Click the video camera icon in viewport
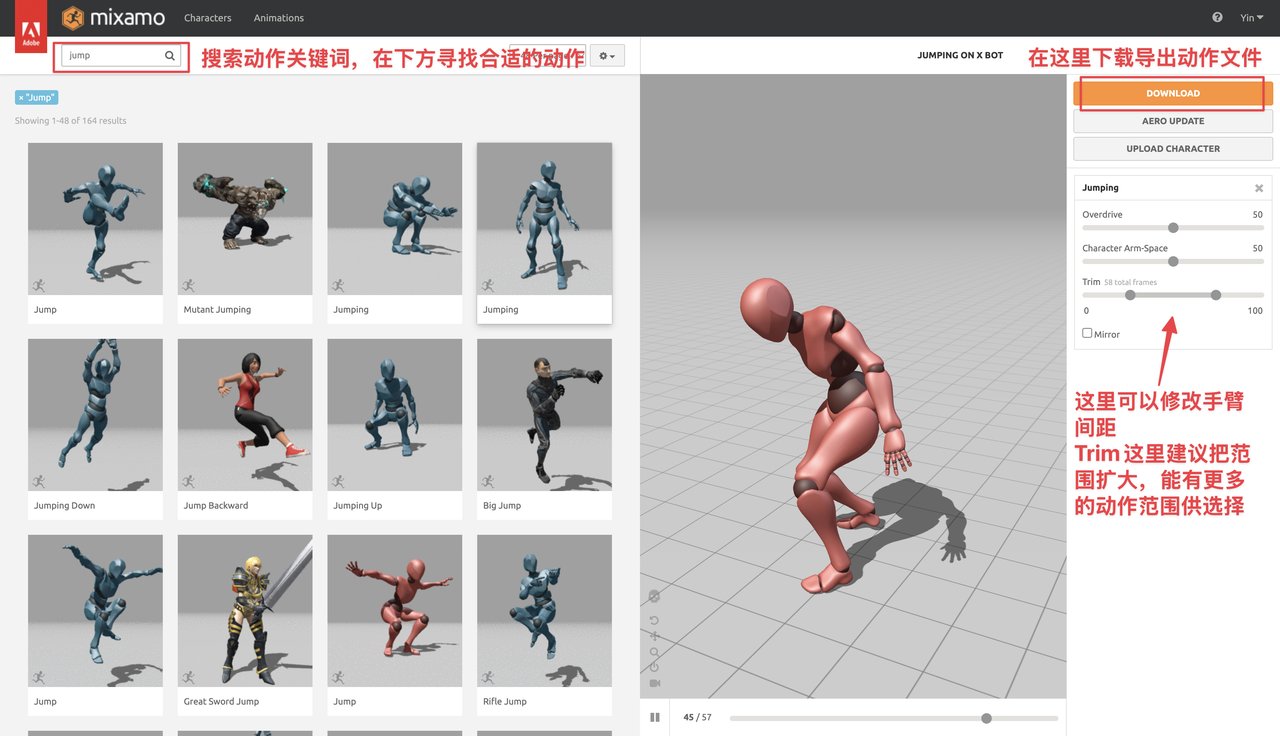Screen dimensions: 1280x736 (x=654, y=683)
